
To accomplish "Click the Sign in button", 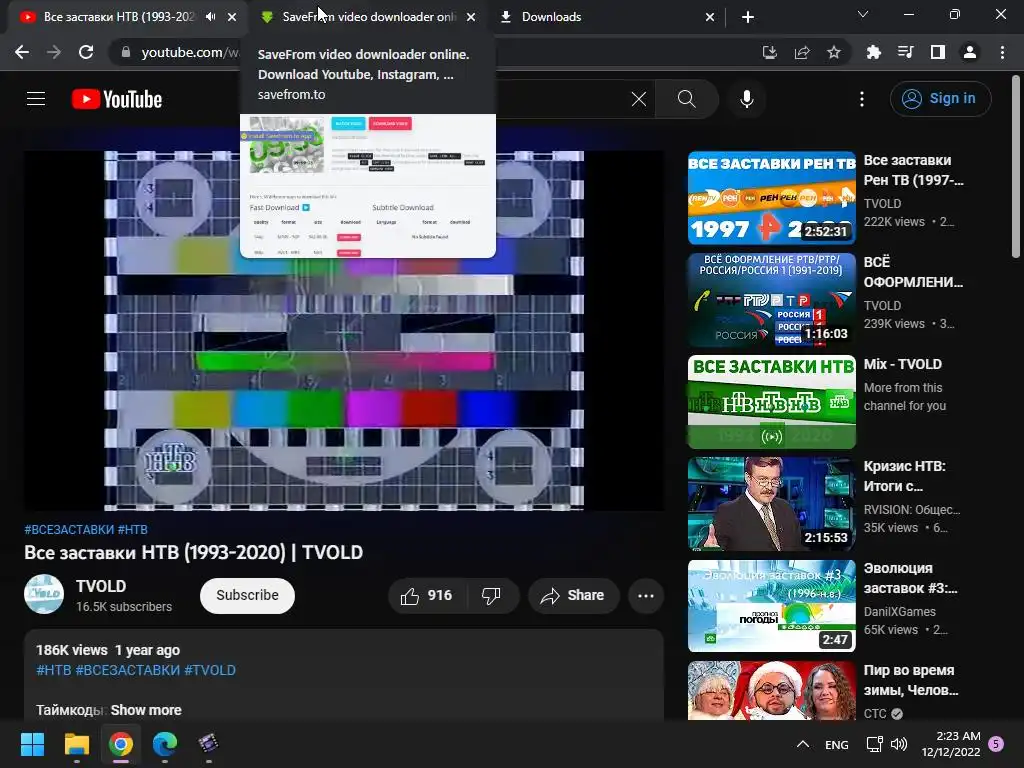I will (x=940, y=99).
